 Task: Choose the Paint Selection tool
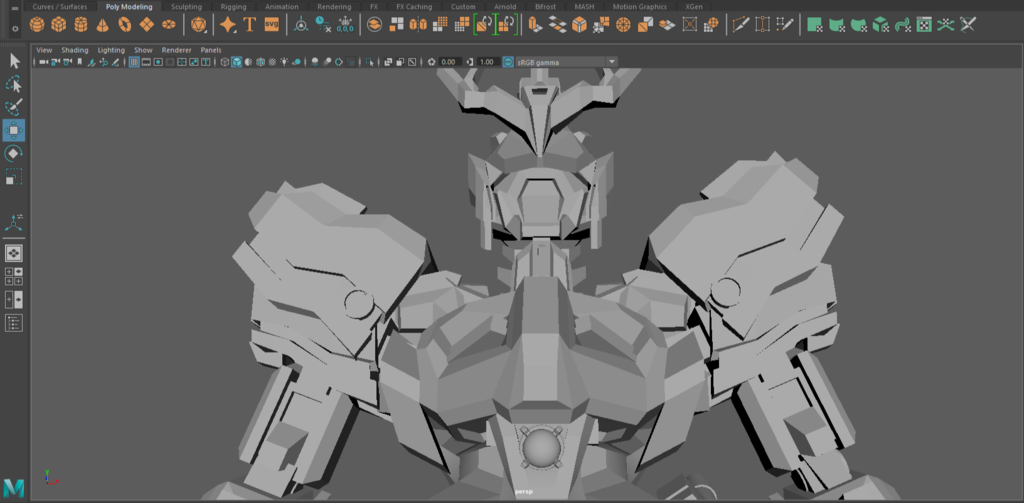click(x=14, y=107)
